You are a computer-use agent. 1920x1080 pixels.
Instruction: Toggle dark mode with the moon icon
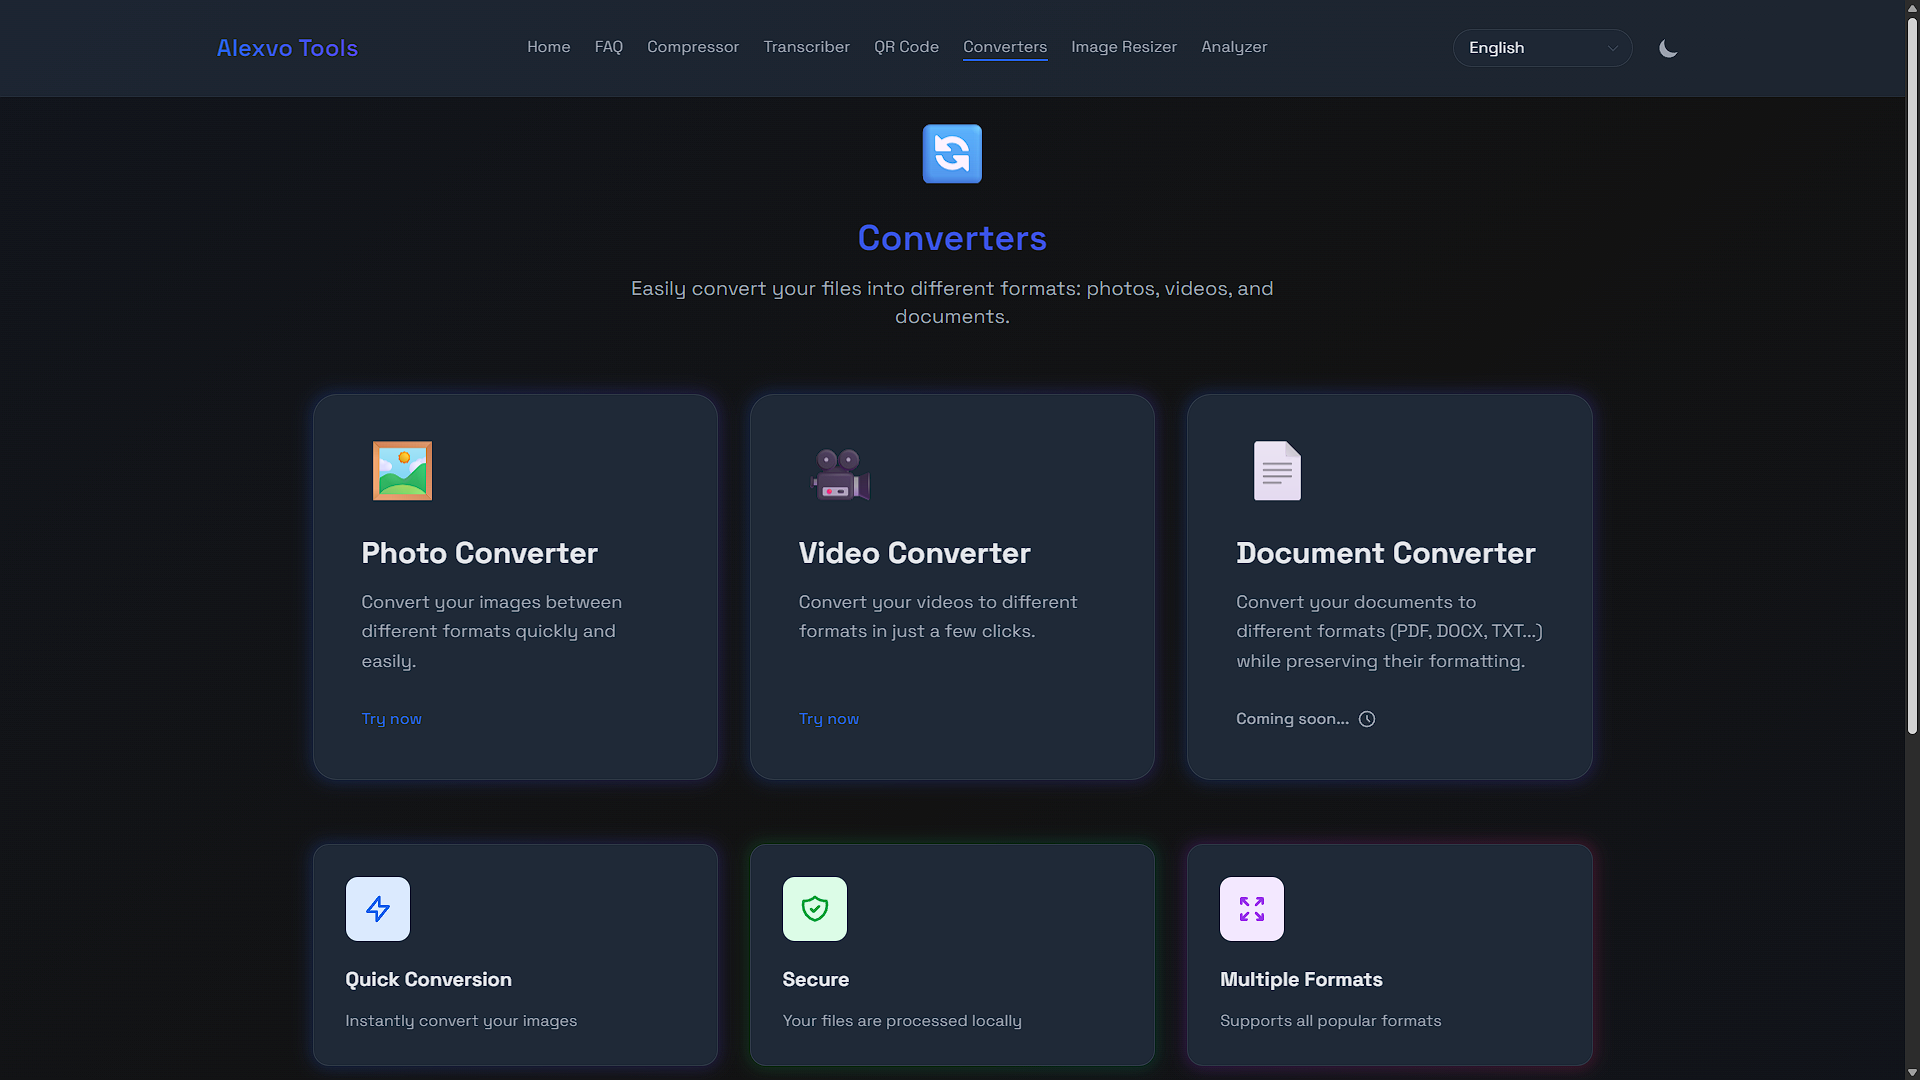(x=1667, y=47)
